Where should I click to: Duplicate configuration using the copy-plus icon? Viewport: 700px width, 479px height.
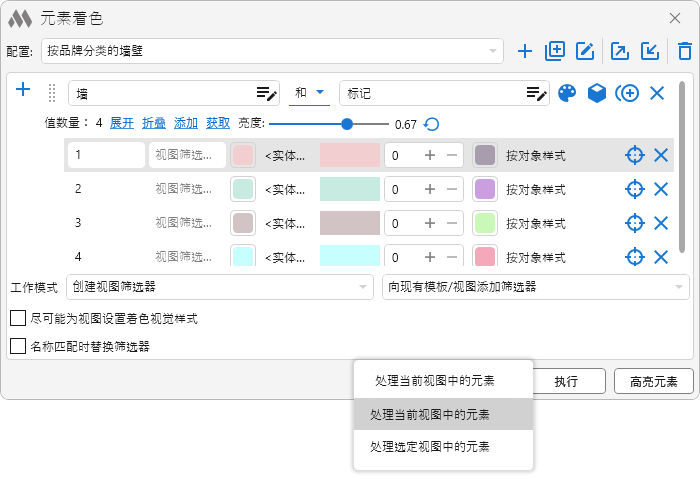pos(555,51)
